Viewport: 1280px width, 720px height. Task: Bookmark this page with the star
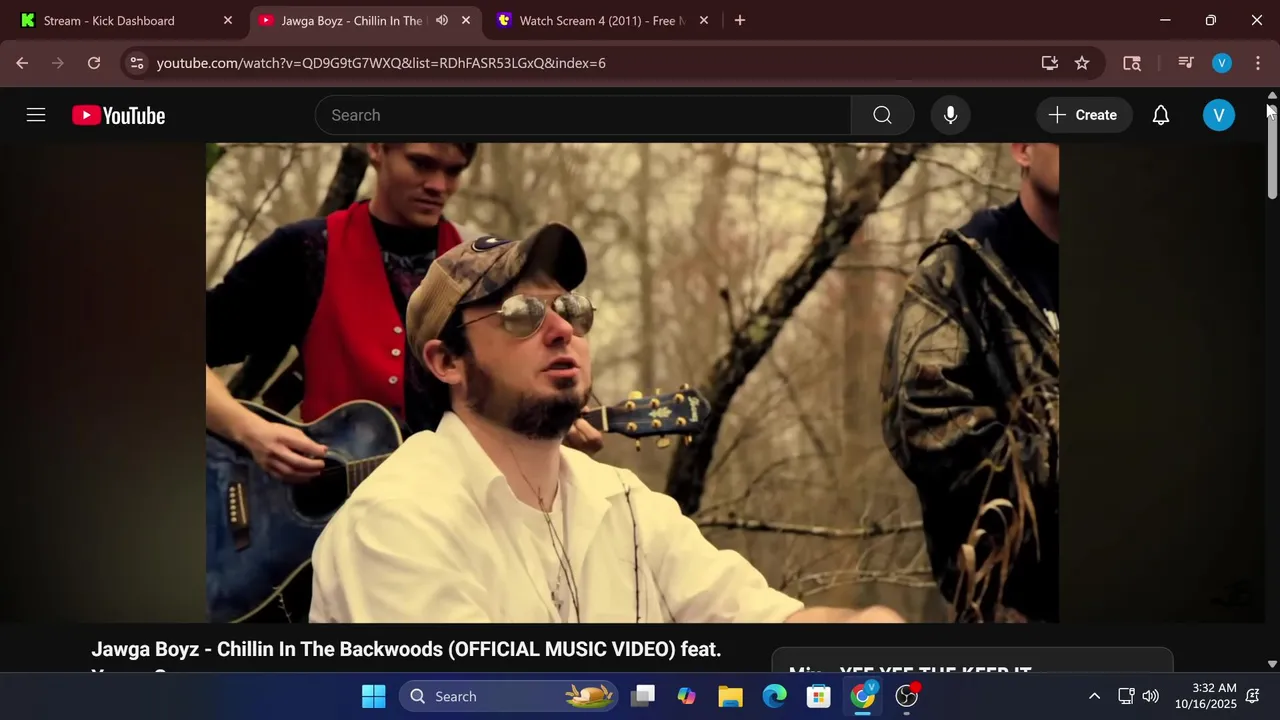pos(1082,63)
